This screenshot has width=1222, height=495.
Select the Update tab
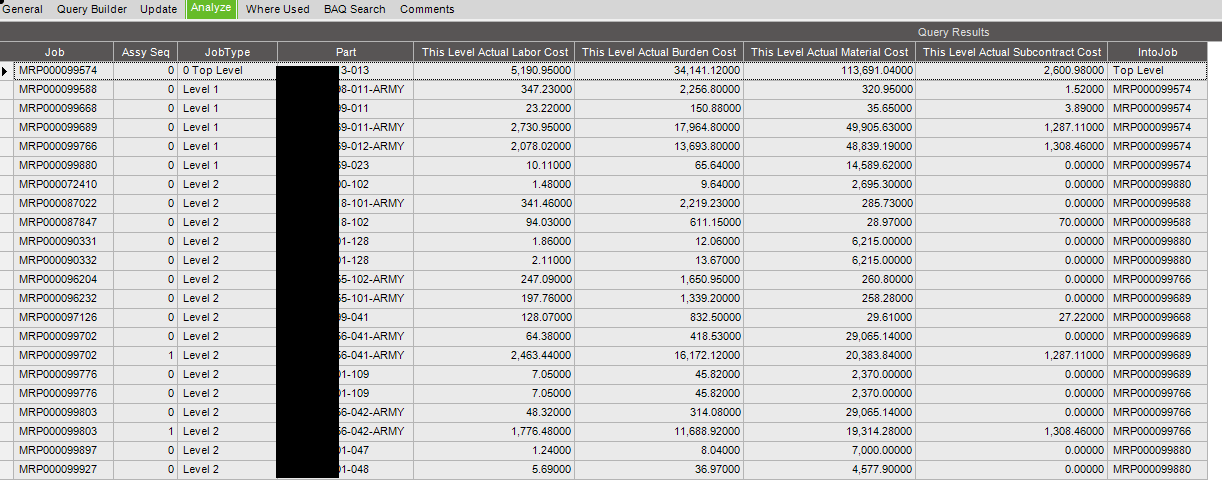click(x=159, y=9)
